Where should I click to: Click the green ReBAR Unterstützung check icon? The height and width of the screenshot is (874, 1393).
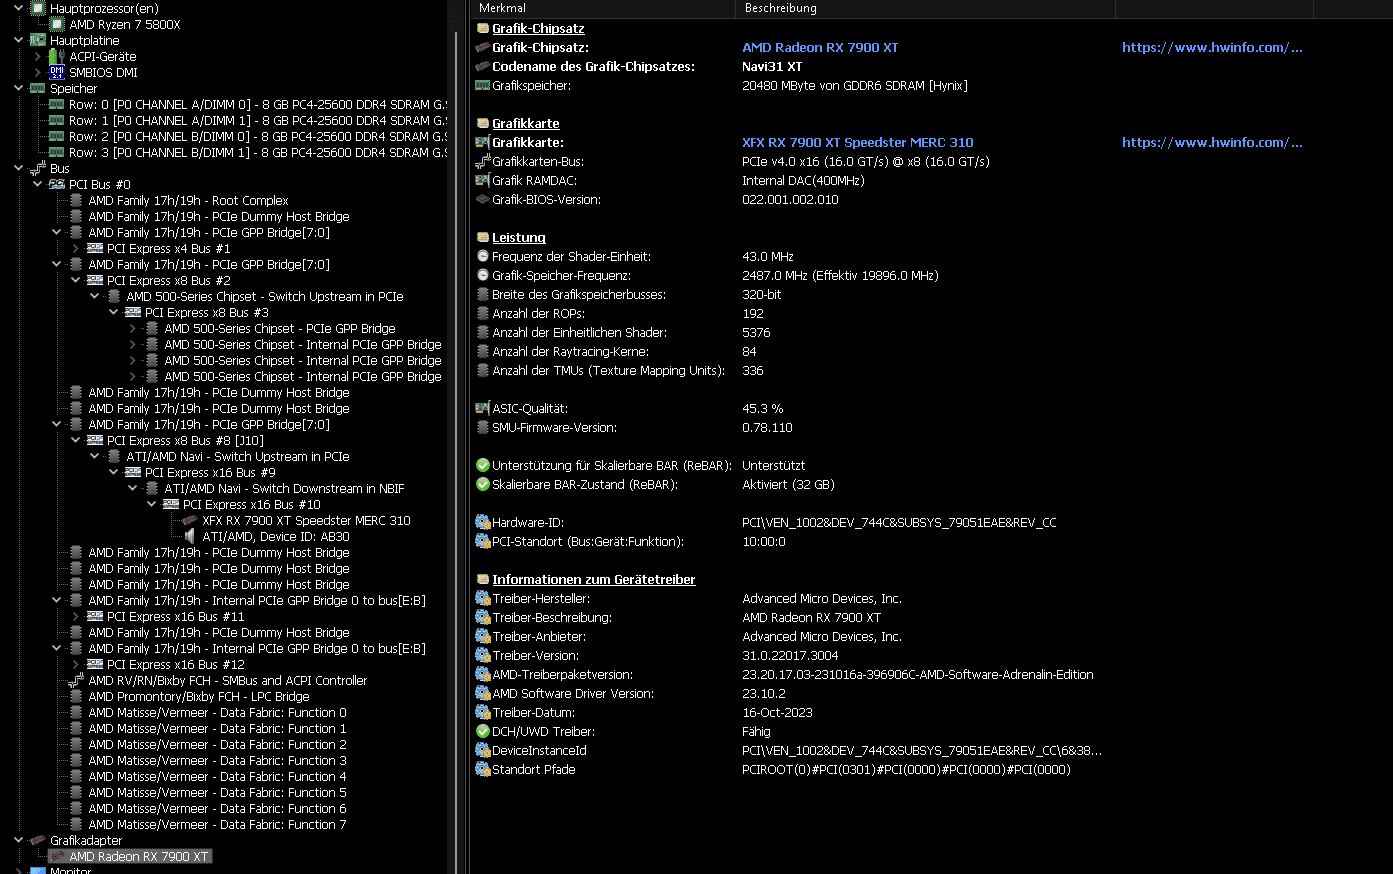(483, 465)
